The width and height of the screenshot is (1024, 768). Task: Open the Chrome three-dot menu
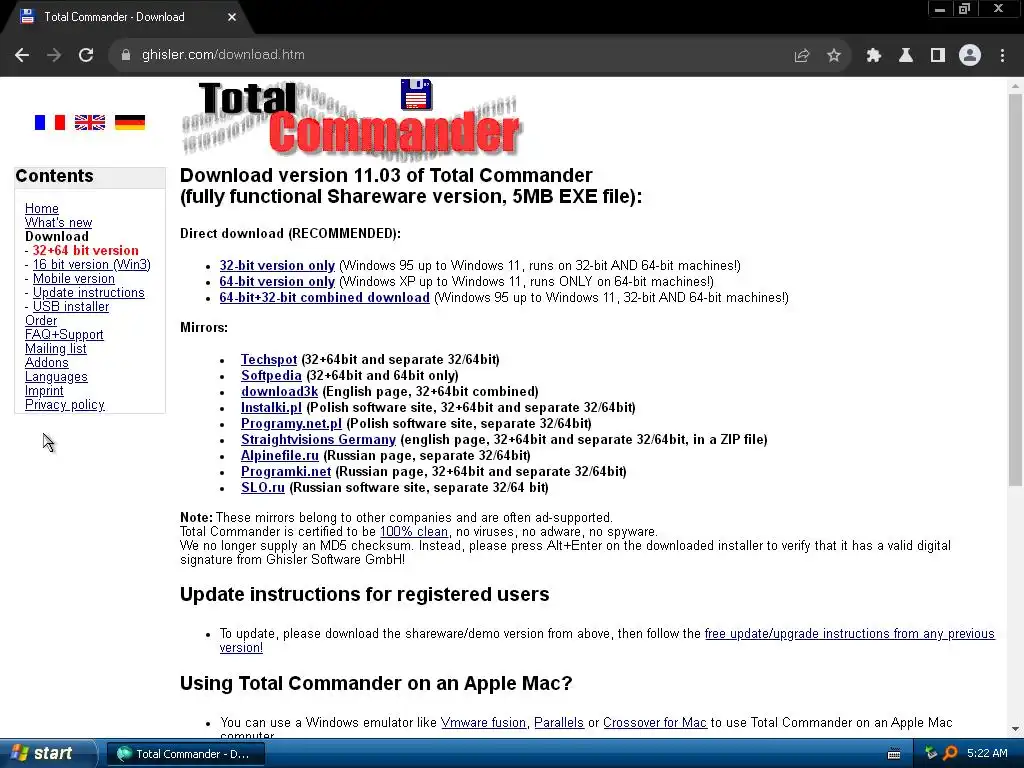(1002, 56)
